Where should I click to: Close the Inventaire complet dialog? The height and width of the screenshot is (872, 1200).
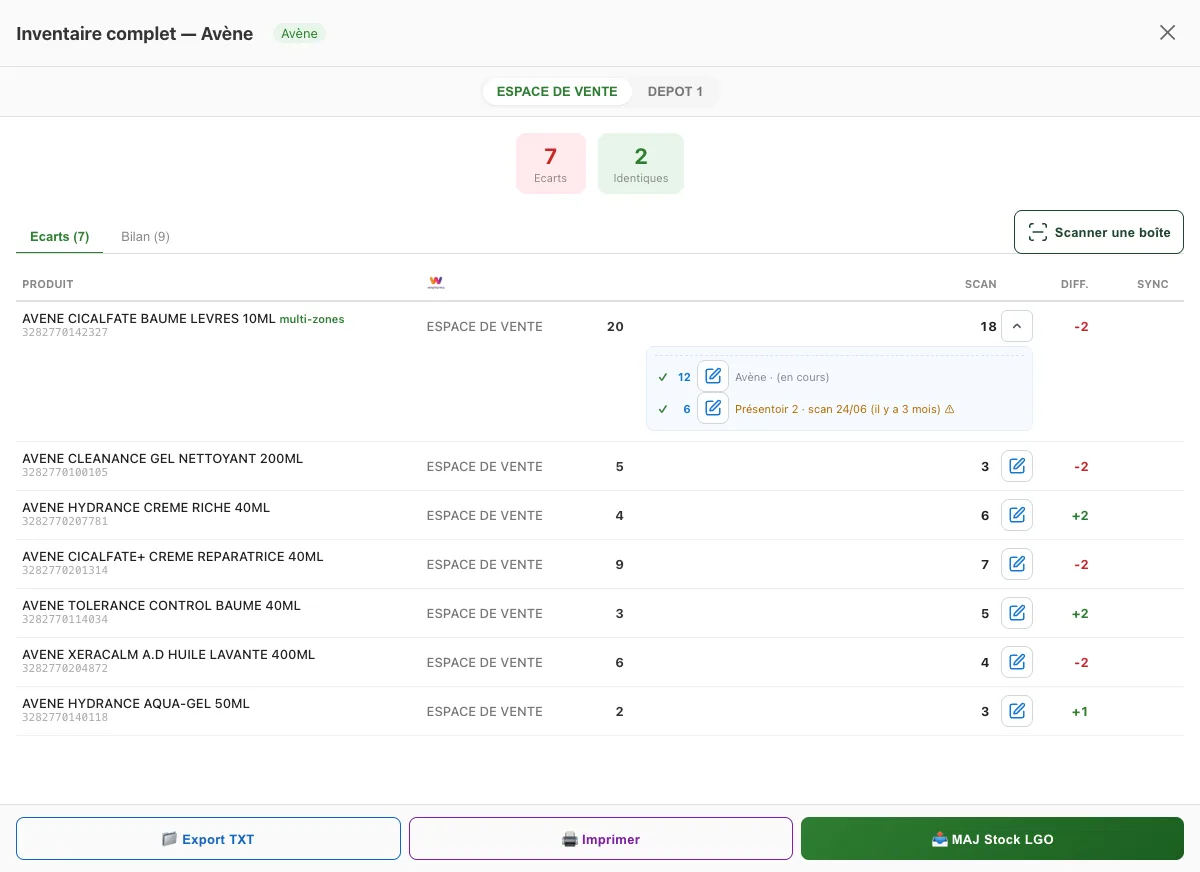tap(1167, 33)
